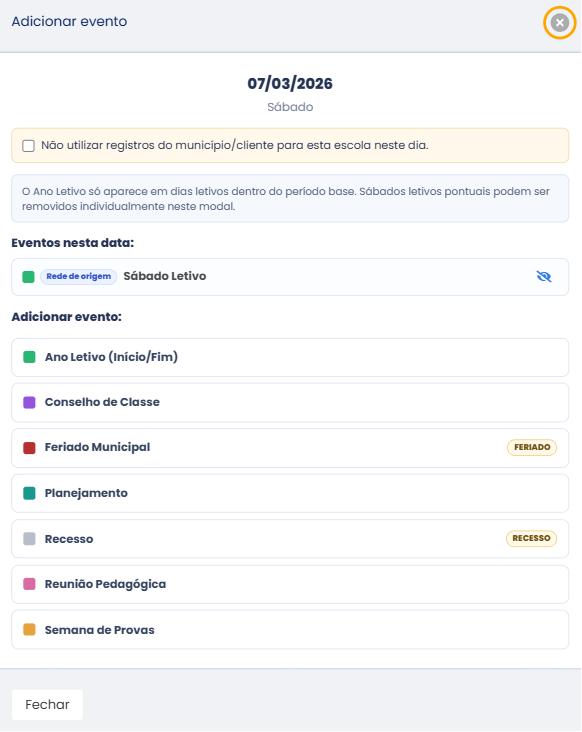This screenshot has width=582, height=732.
Task: Click the RECESSO badge tag
Action: [x=531, y=538]
